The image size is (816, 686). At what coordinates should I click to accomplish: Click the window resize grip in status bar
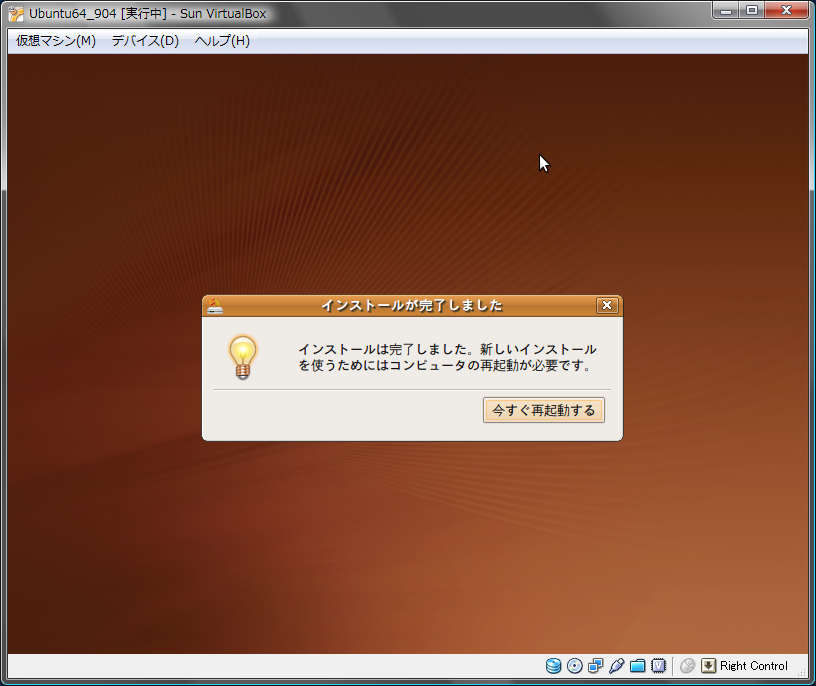coord(802,672)
